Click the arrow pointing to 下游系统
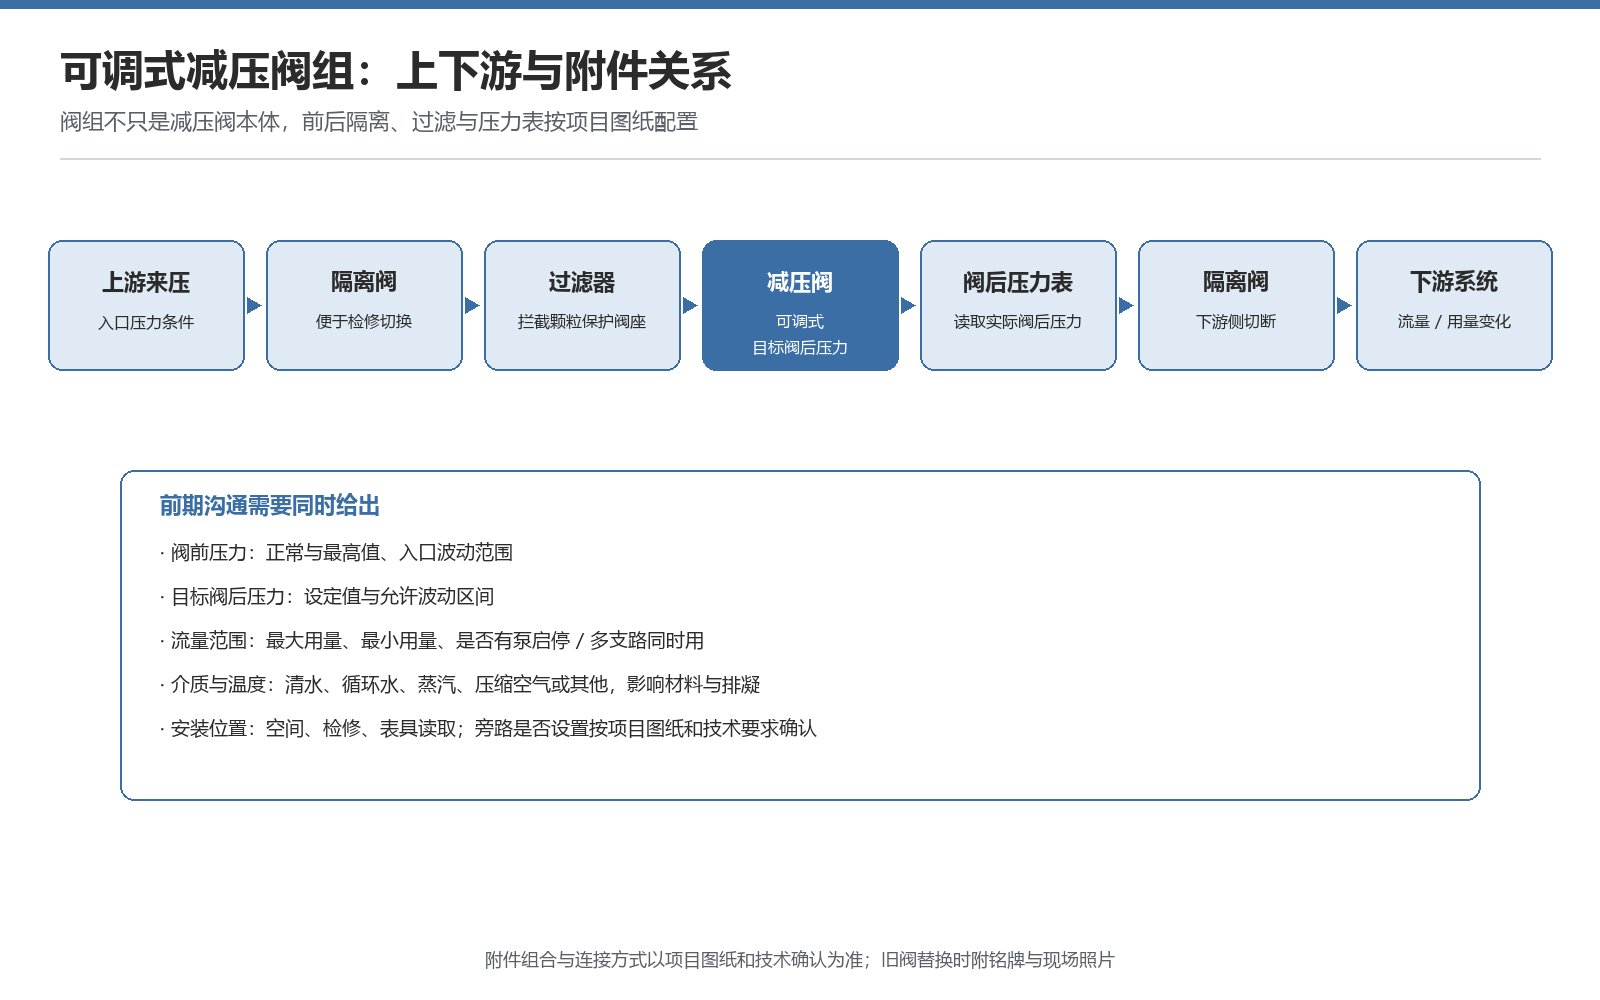The height and width of the screenshot is (1000, 1600). 1344,305
